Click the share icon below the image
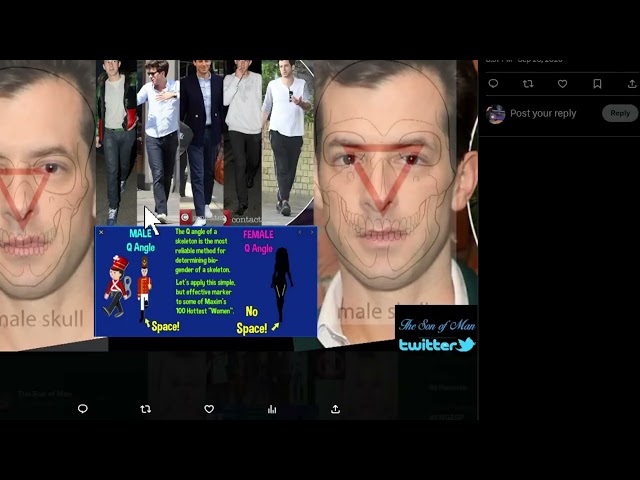 coord(335,409)
